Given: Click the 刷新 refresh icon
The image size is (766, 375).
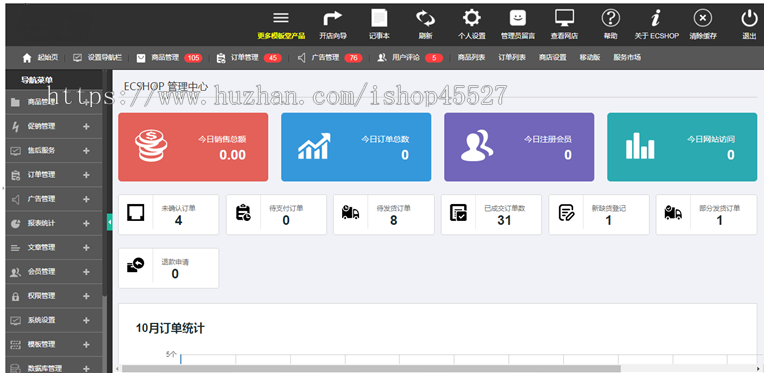Looking at the screenshot, I should tap(425, 19).
